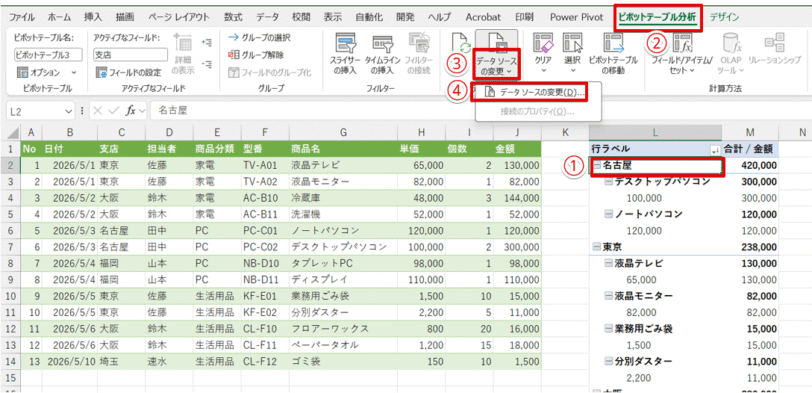Image resolution: width=812 pixels, height=393 pixels.
Task: Click the 420,000 total cell
Action: pyautogui.click(x=750, y=166)
